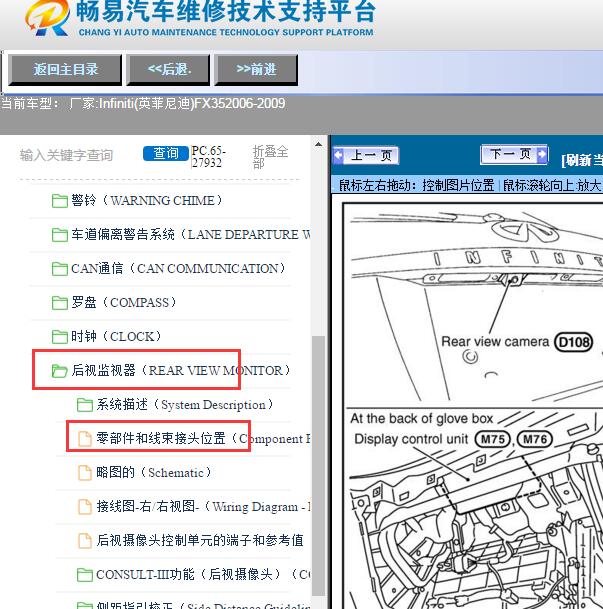The width and height of the screenshot is (603, 609).
Task: Open the CLOCK folder icon
Action: point(60,336)
